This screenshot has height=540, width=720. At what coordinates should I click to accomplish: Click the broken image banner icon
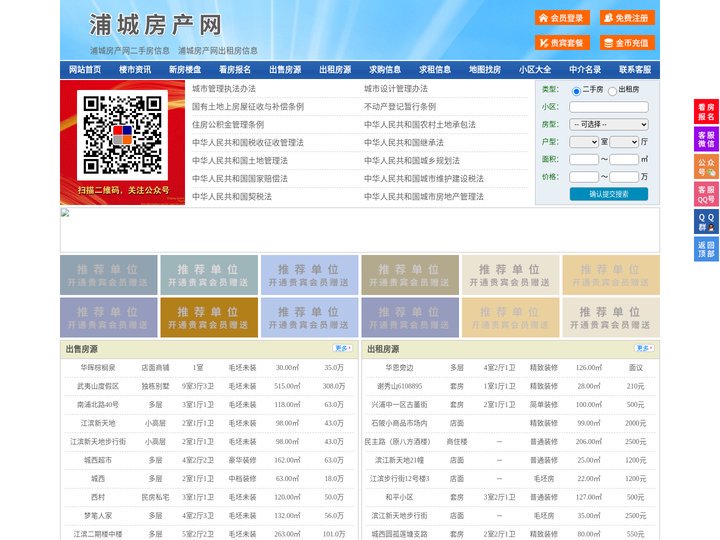click(65, 213)
